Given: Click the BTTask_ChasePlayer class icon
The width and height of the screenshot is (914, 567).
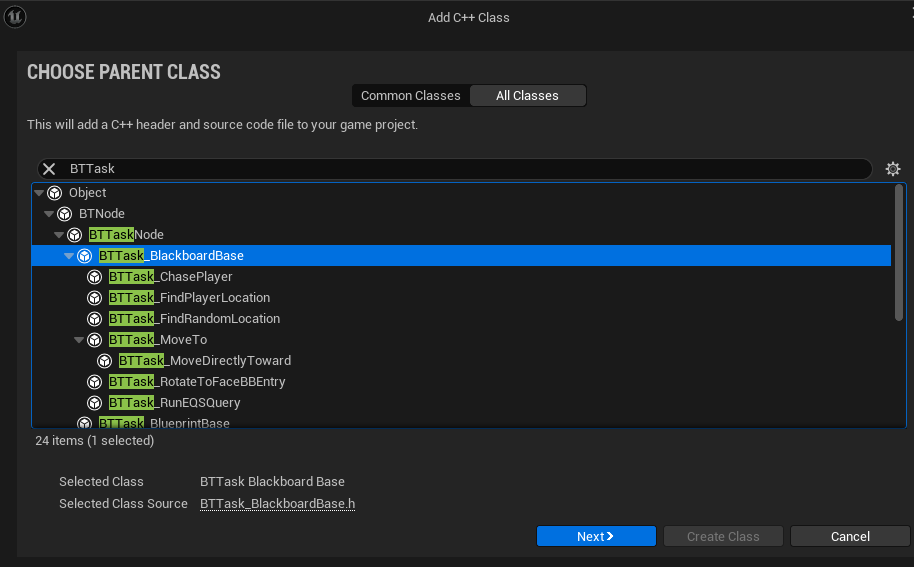Looking at the screenshot, I should pyautogui.click(x=94, y=277).
